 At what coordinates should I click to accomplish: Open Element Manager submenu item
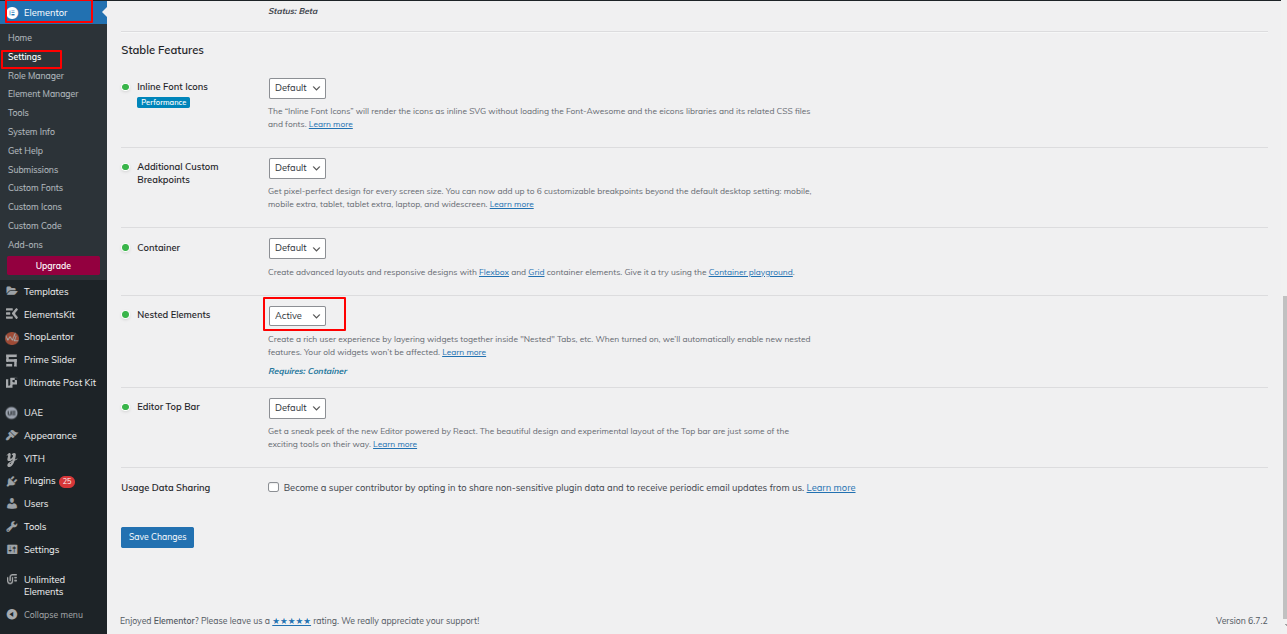(x=43, y=94)
